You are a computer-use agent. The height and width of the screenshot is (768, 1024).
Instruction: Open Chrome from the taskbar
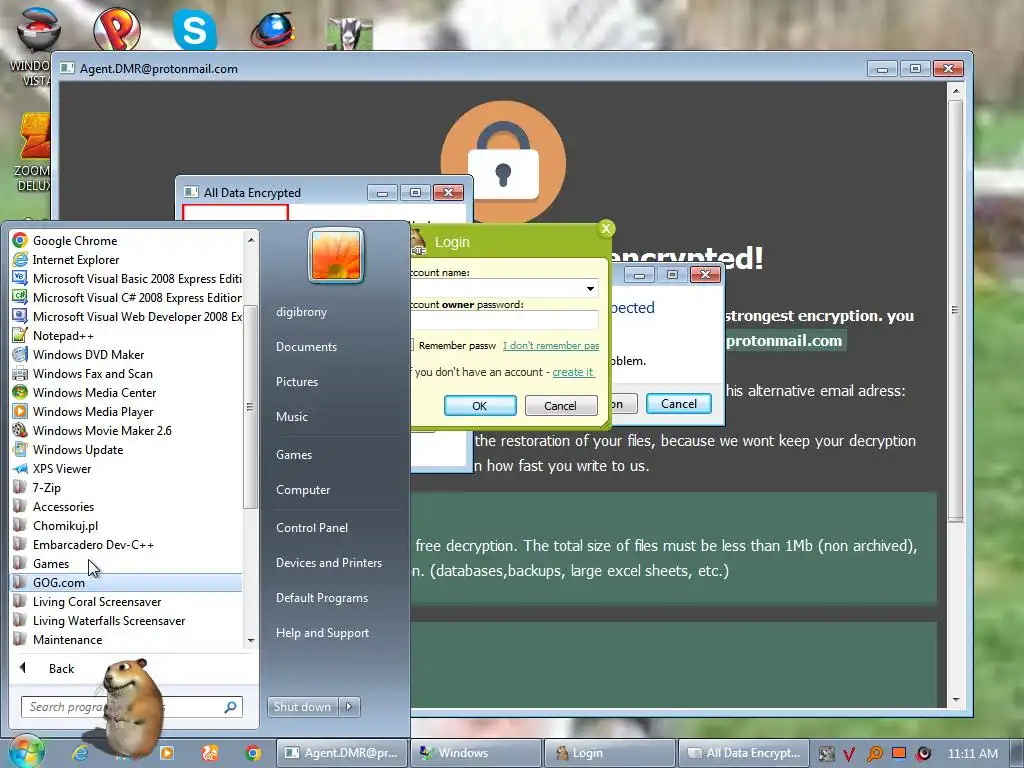(253, 753)
